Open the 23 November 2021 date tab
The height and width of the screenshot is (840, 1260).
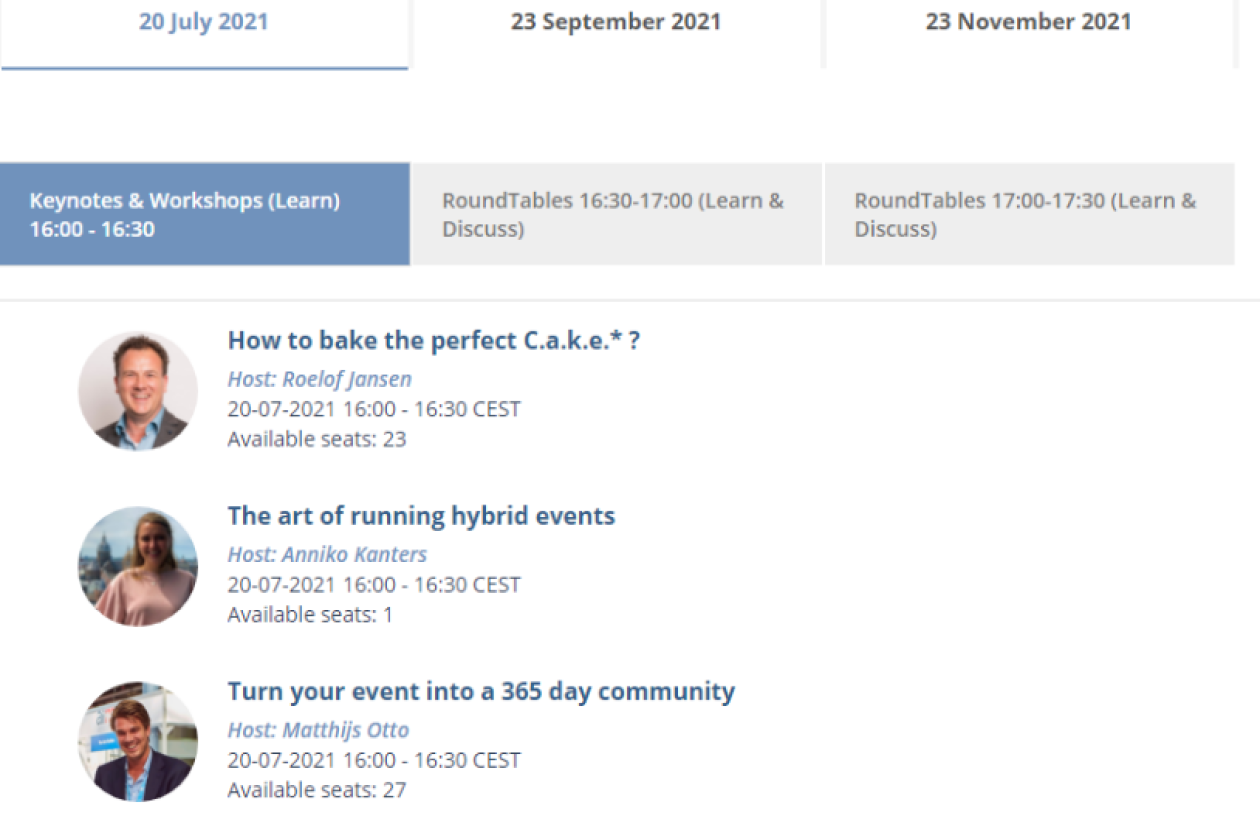(x=1028, y=23)
